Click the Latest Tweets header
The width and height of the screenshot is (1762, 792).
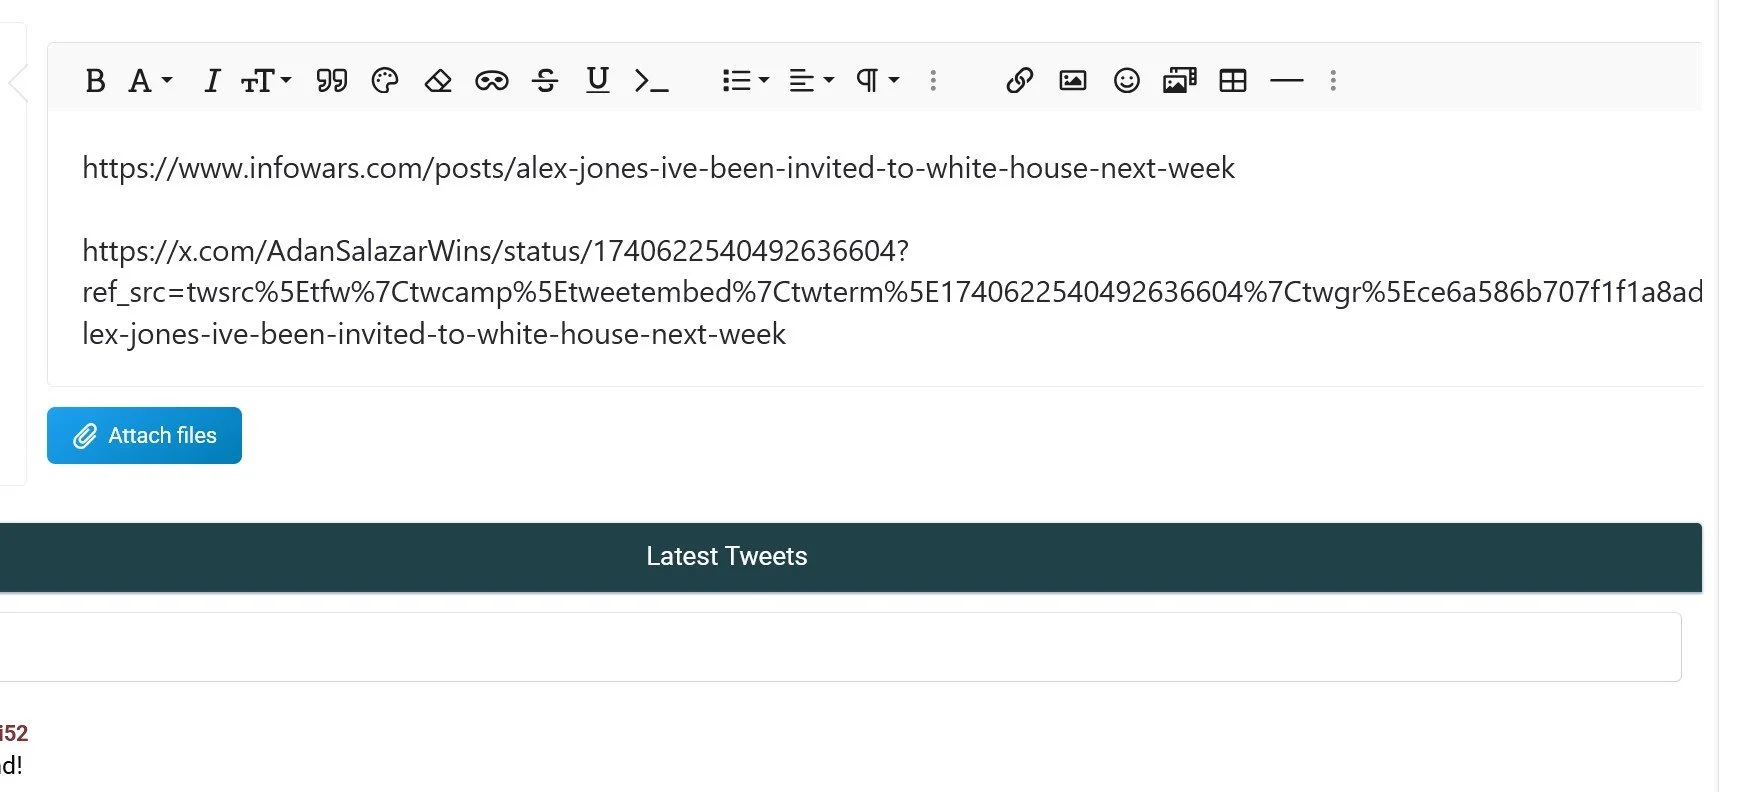click(x=726, y=557)
